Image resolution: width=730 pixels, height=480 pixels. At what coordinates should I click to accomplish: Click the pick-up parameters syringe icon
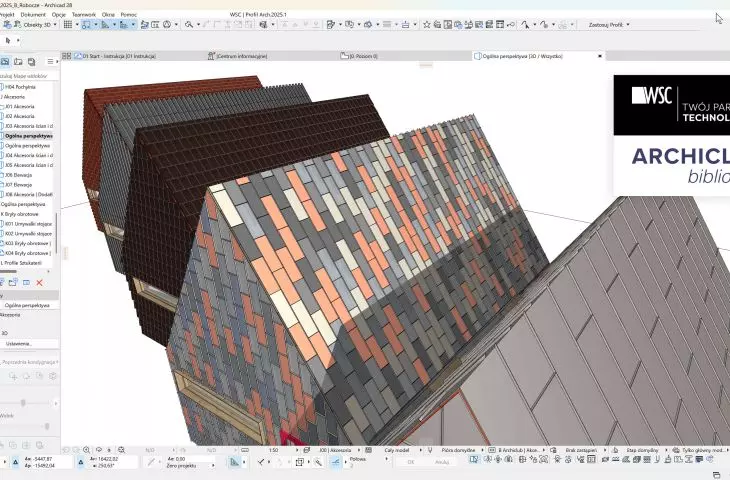tap(525, 25)
